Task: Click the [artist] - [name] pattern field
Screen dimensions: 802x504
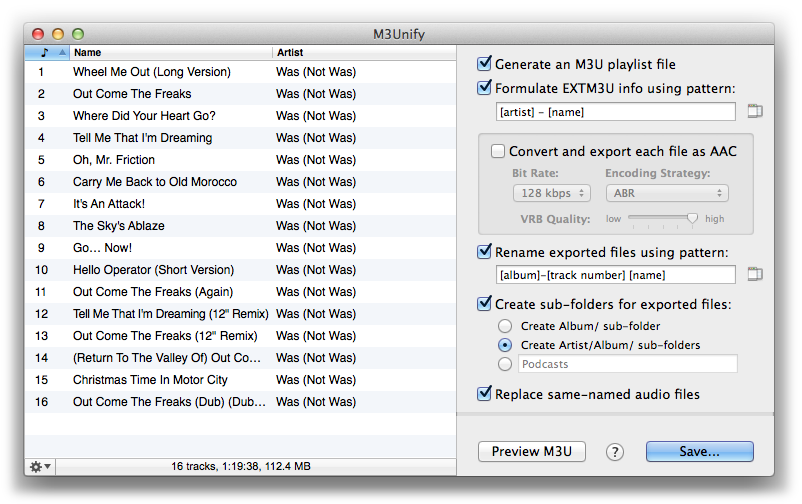Action: point(615,112)
